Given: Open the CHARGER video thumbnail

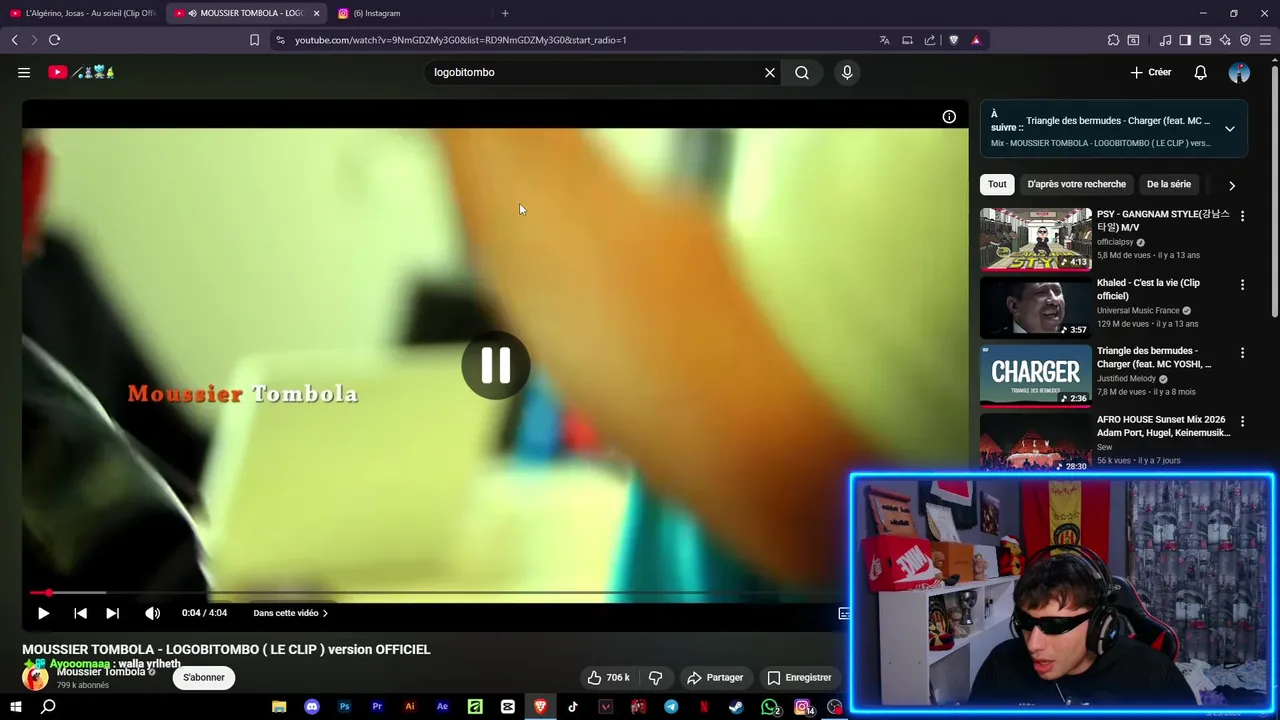Looking at the screenshot, I should [x=1036, y=375].
